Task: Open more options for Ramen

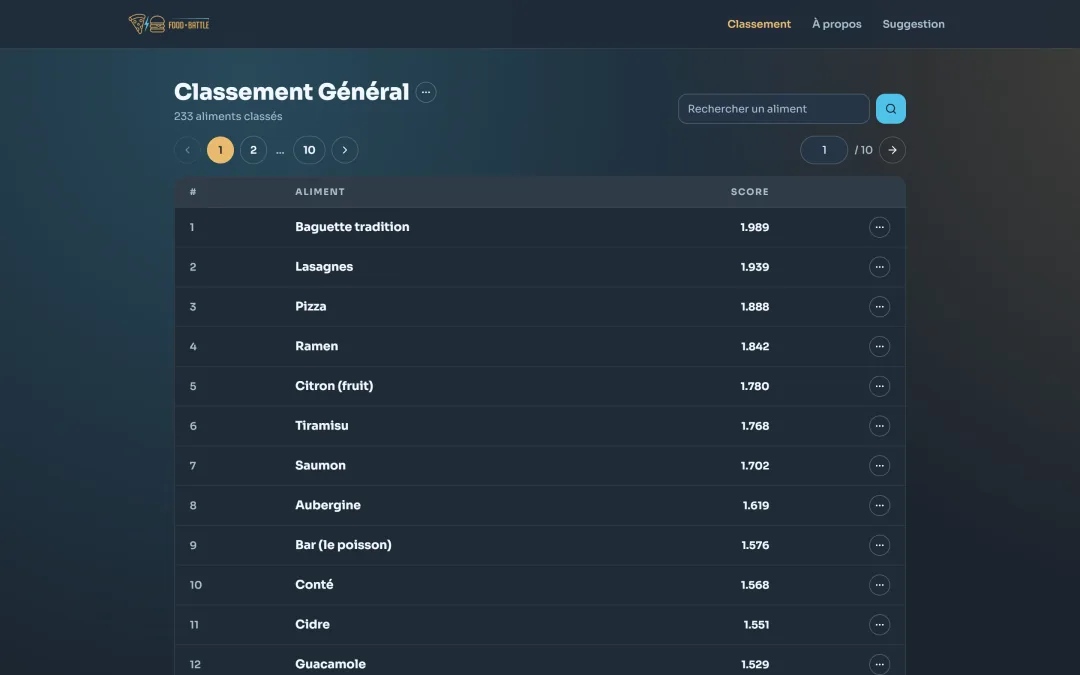Action: 880,346
